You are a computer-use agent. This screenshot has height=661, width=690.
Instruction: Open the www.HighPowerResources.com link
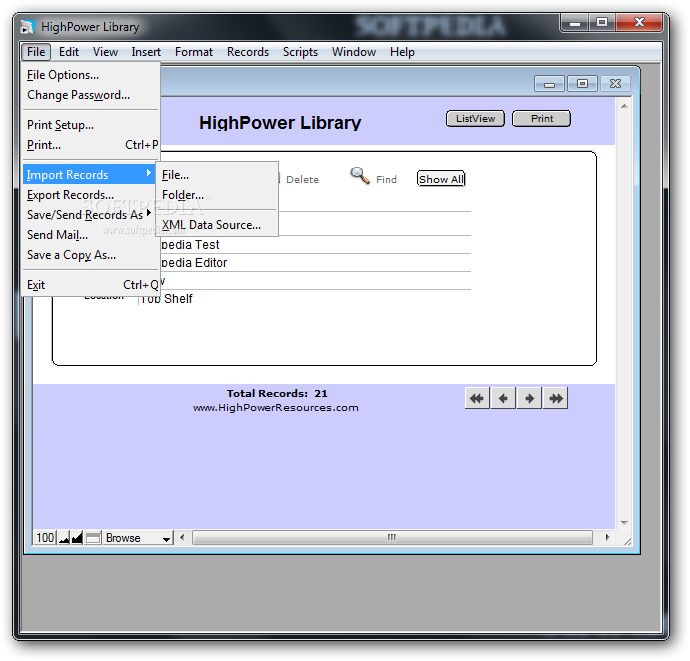[x=276, y=408]
